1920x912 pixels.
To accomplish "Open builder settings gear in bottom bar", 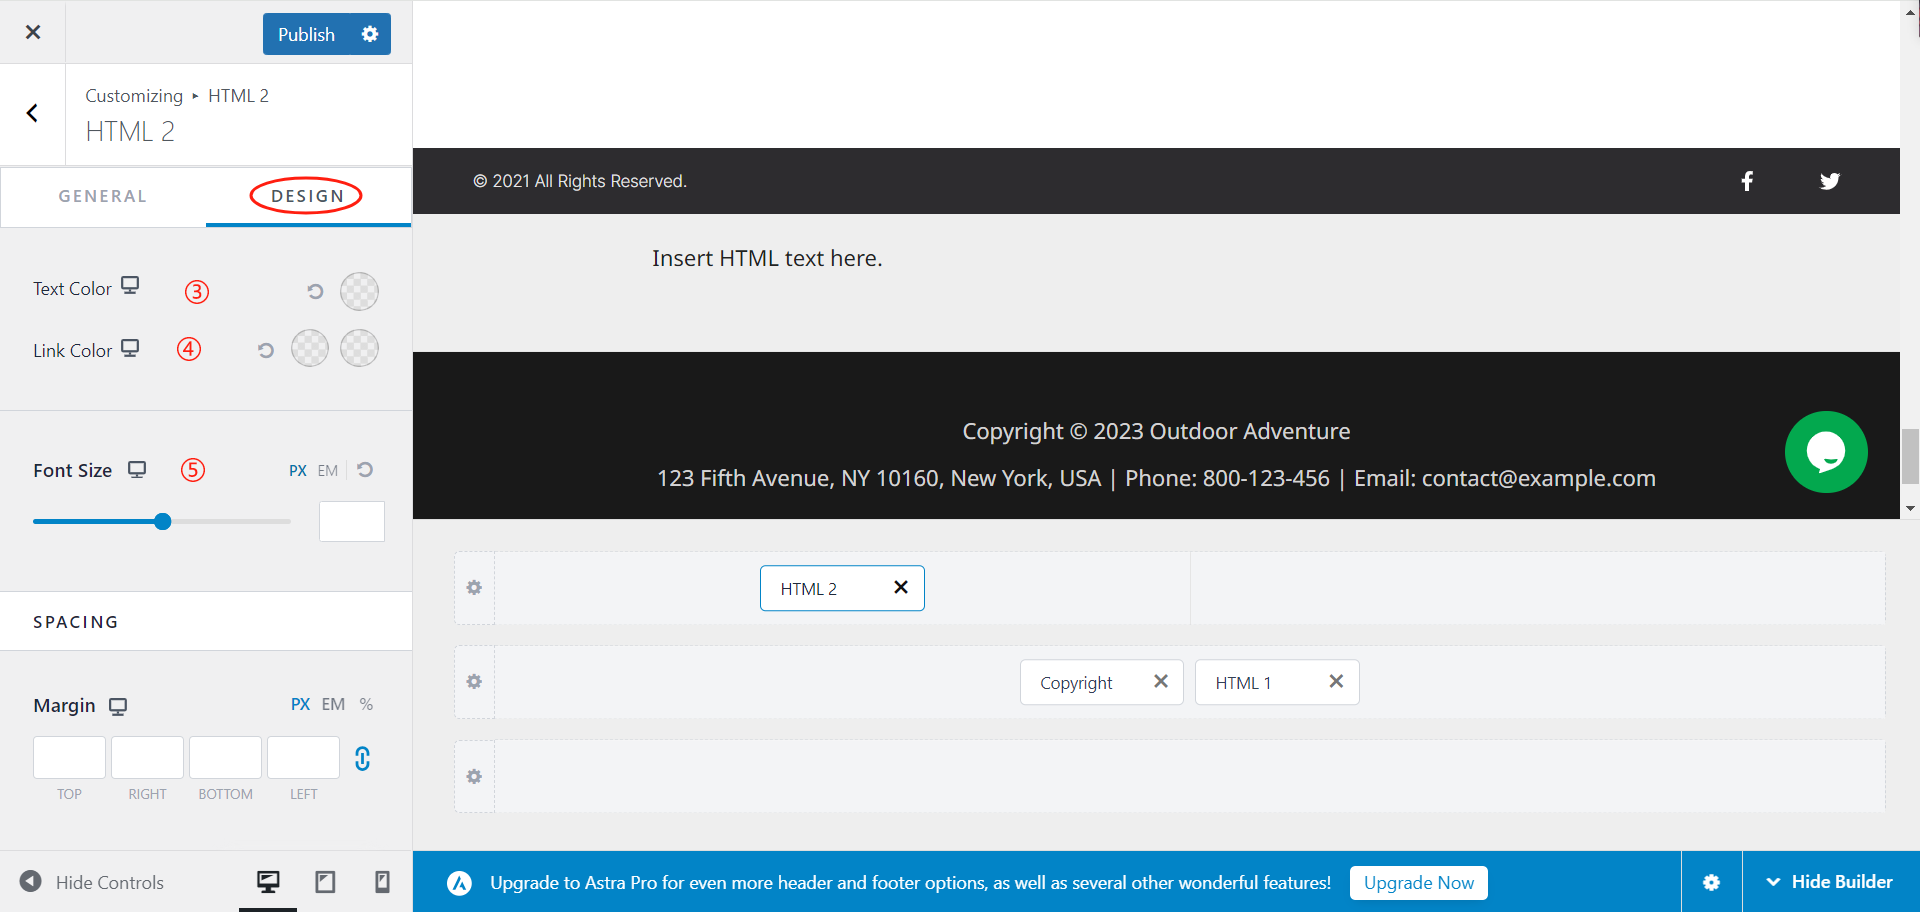I will coord(1711,882).
